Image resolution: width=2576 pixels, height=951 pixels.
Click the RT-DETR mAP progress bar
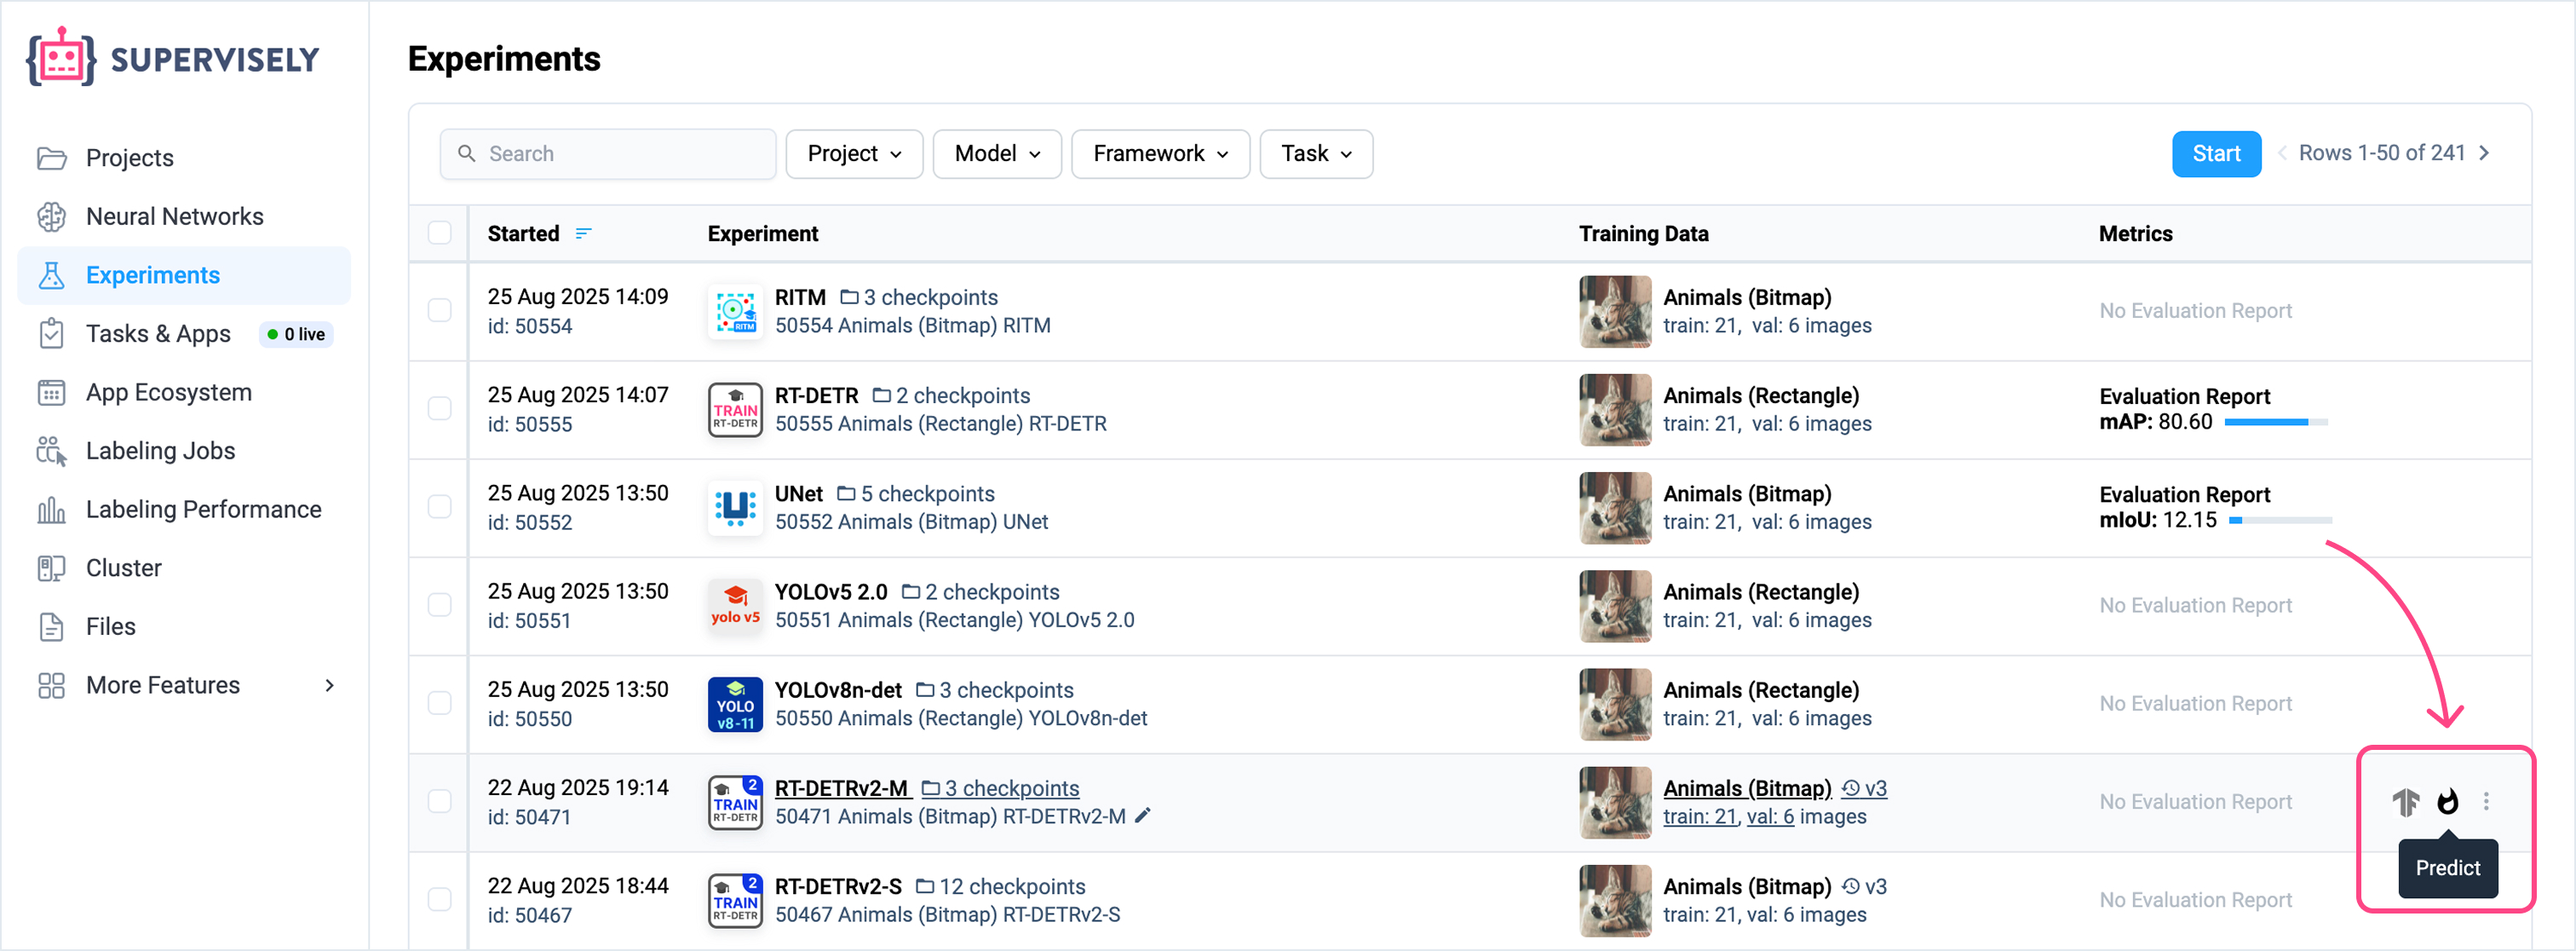(2275, 423)
